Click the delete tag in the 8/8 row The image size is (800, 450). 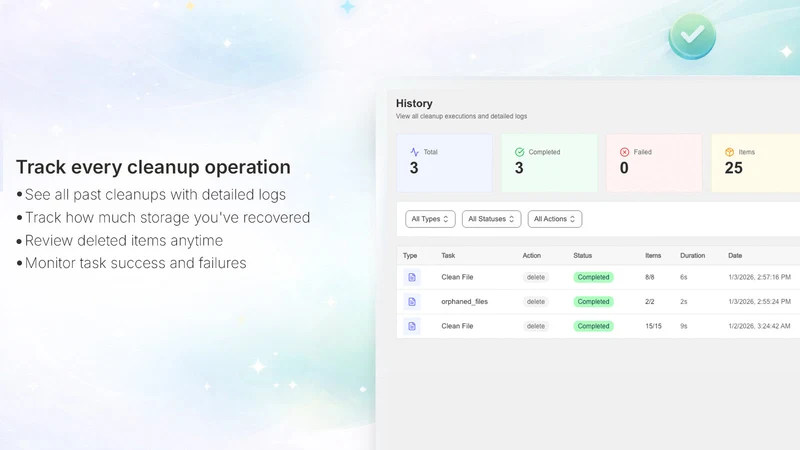[x=536, y=277]
